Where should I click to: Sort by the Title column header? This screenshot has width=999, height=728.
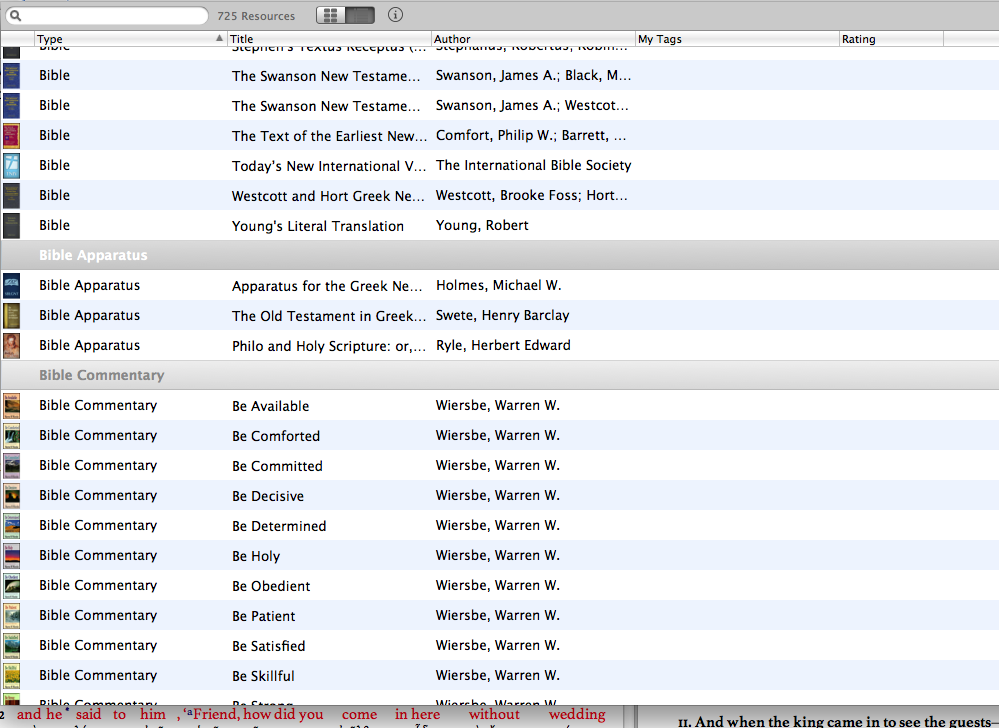pos(329,39)
